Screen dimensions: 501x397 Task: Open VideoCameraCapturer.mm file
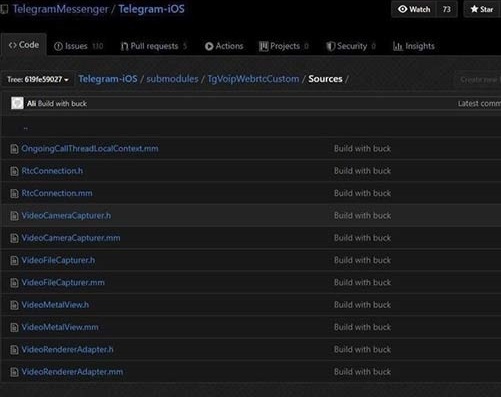(x=71, y=238)
